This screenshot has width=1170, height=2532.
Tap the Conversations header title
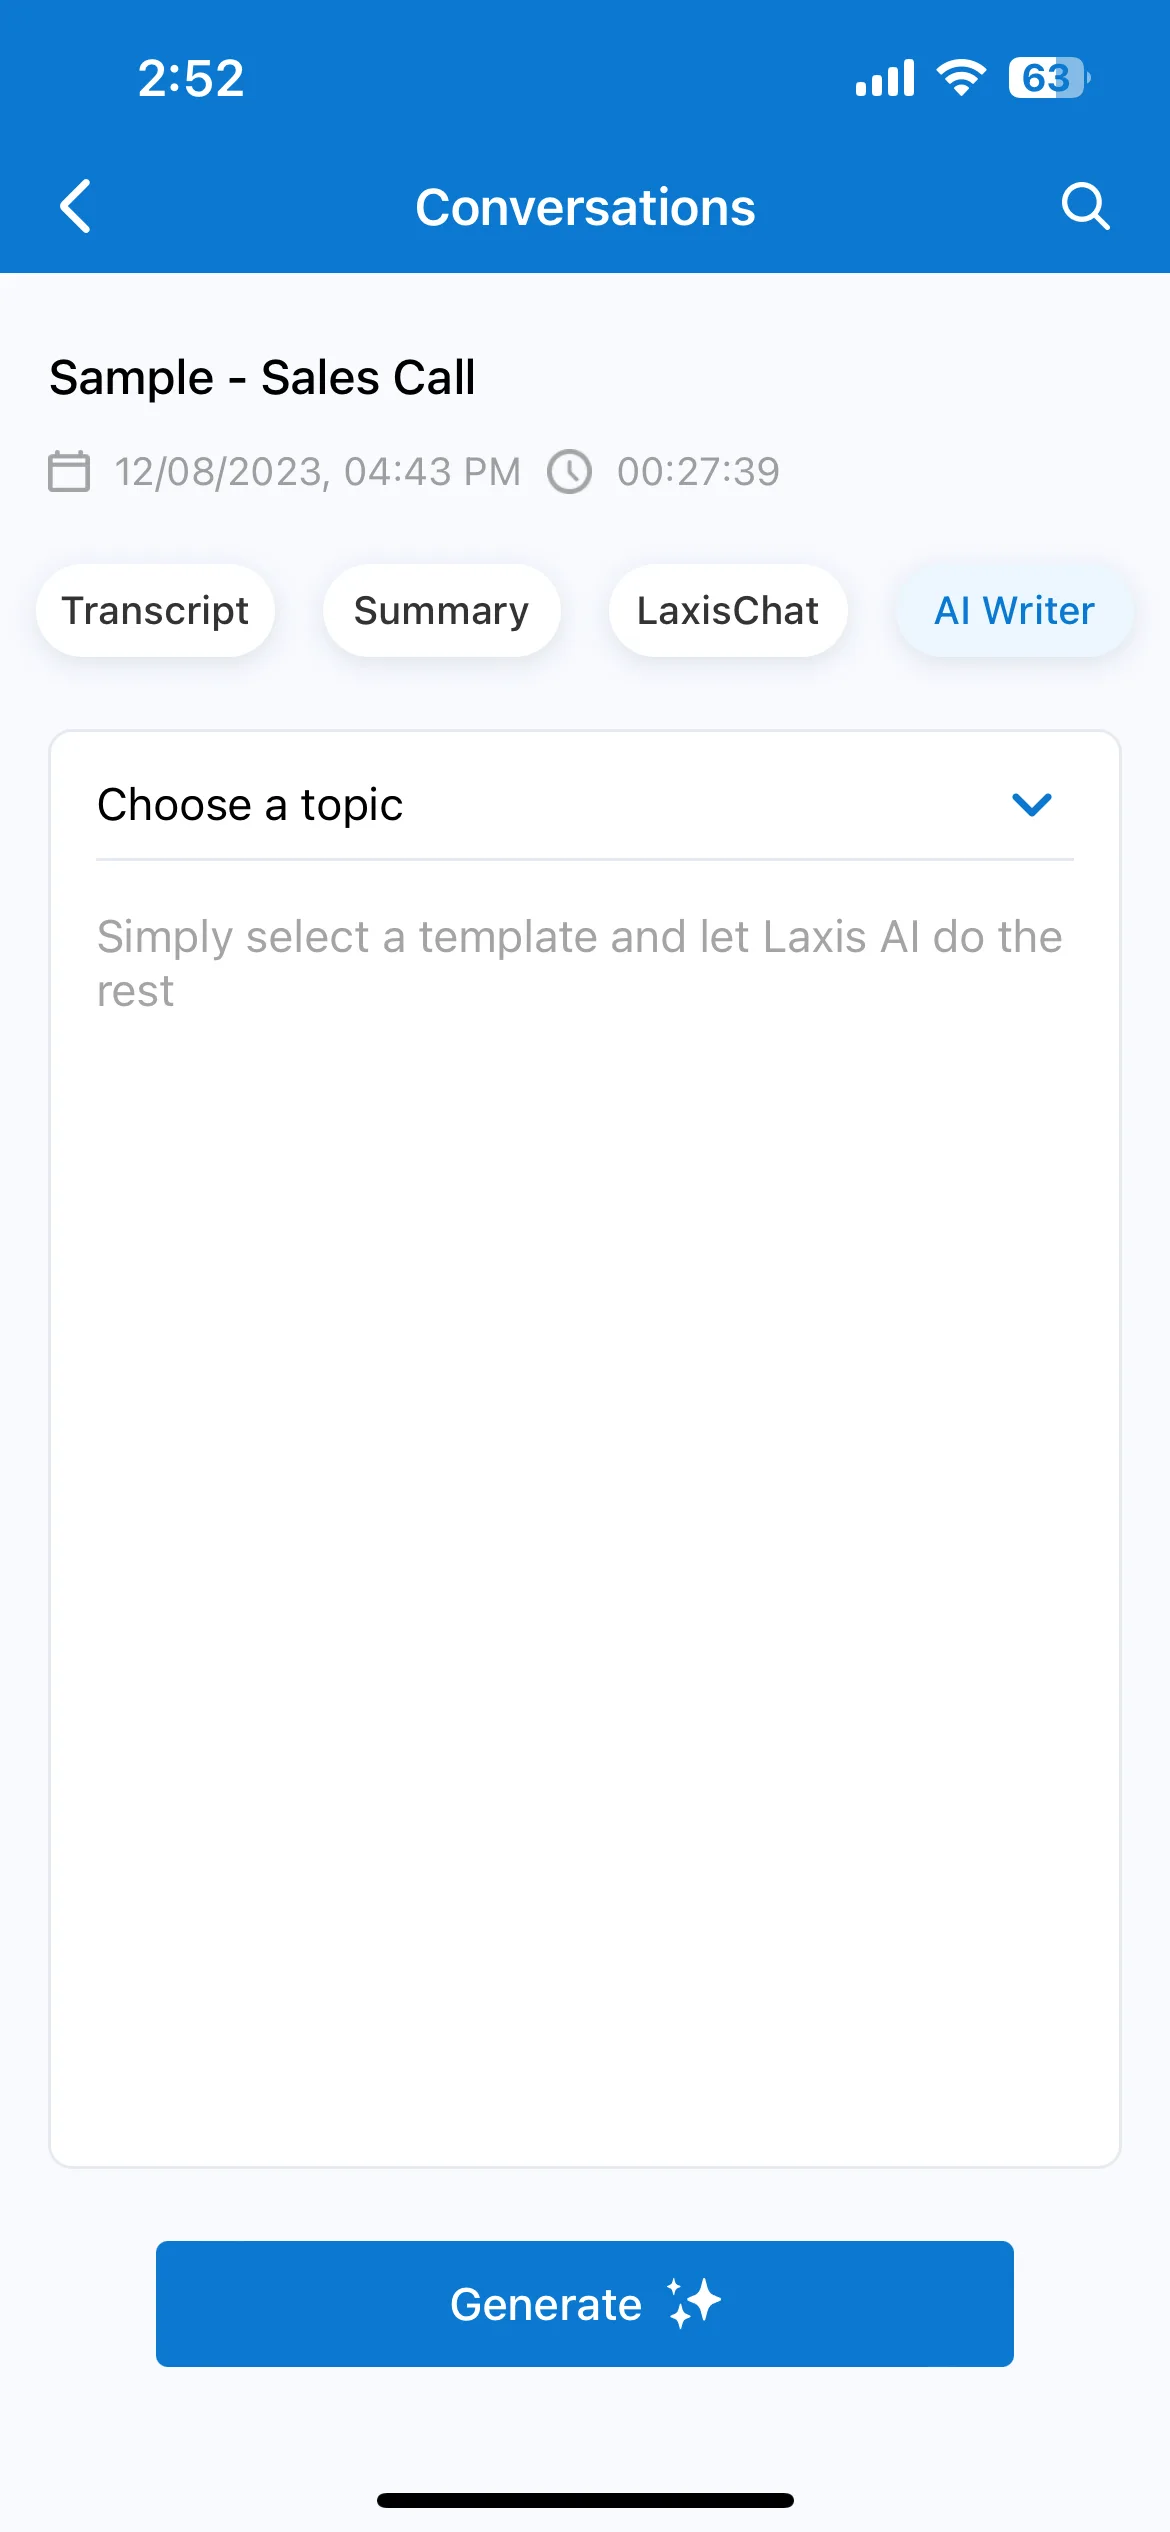585,207
